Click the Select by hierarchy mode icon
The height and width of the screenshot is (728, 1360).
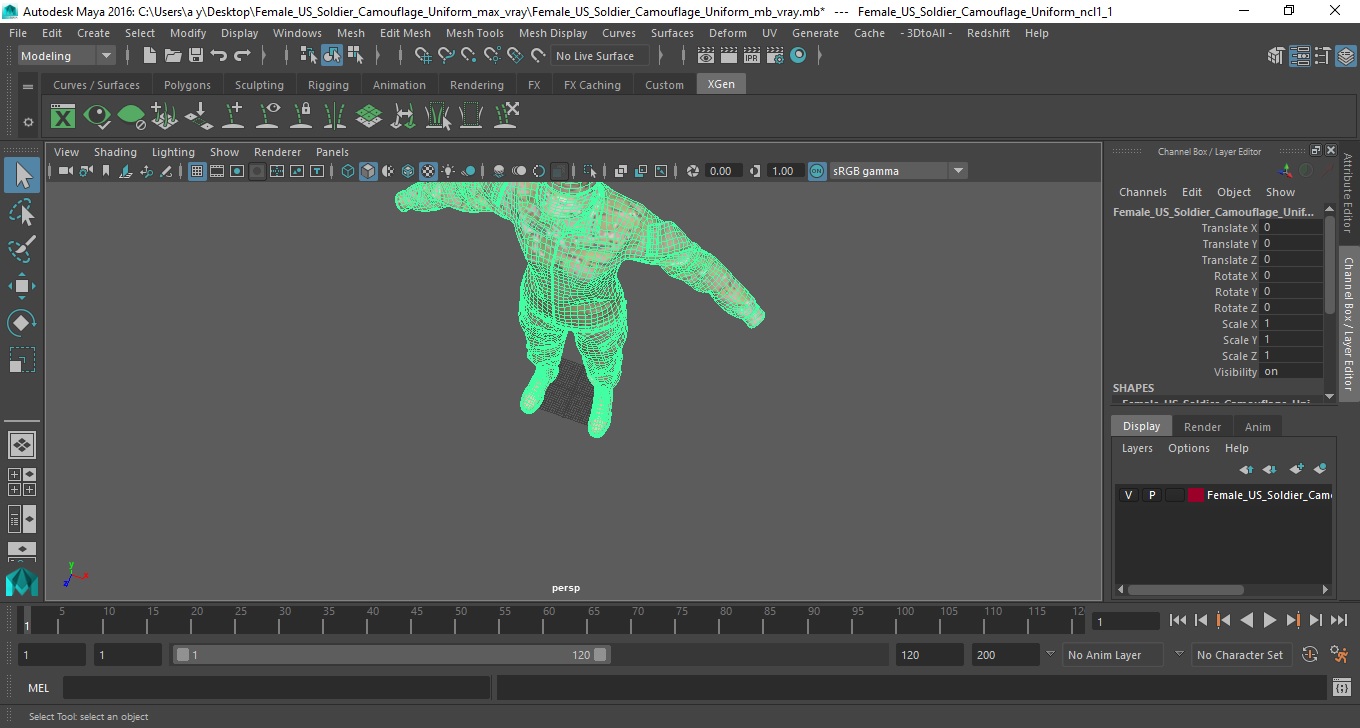309,56
